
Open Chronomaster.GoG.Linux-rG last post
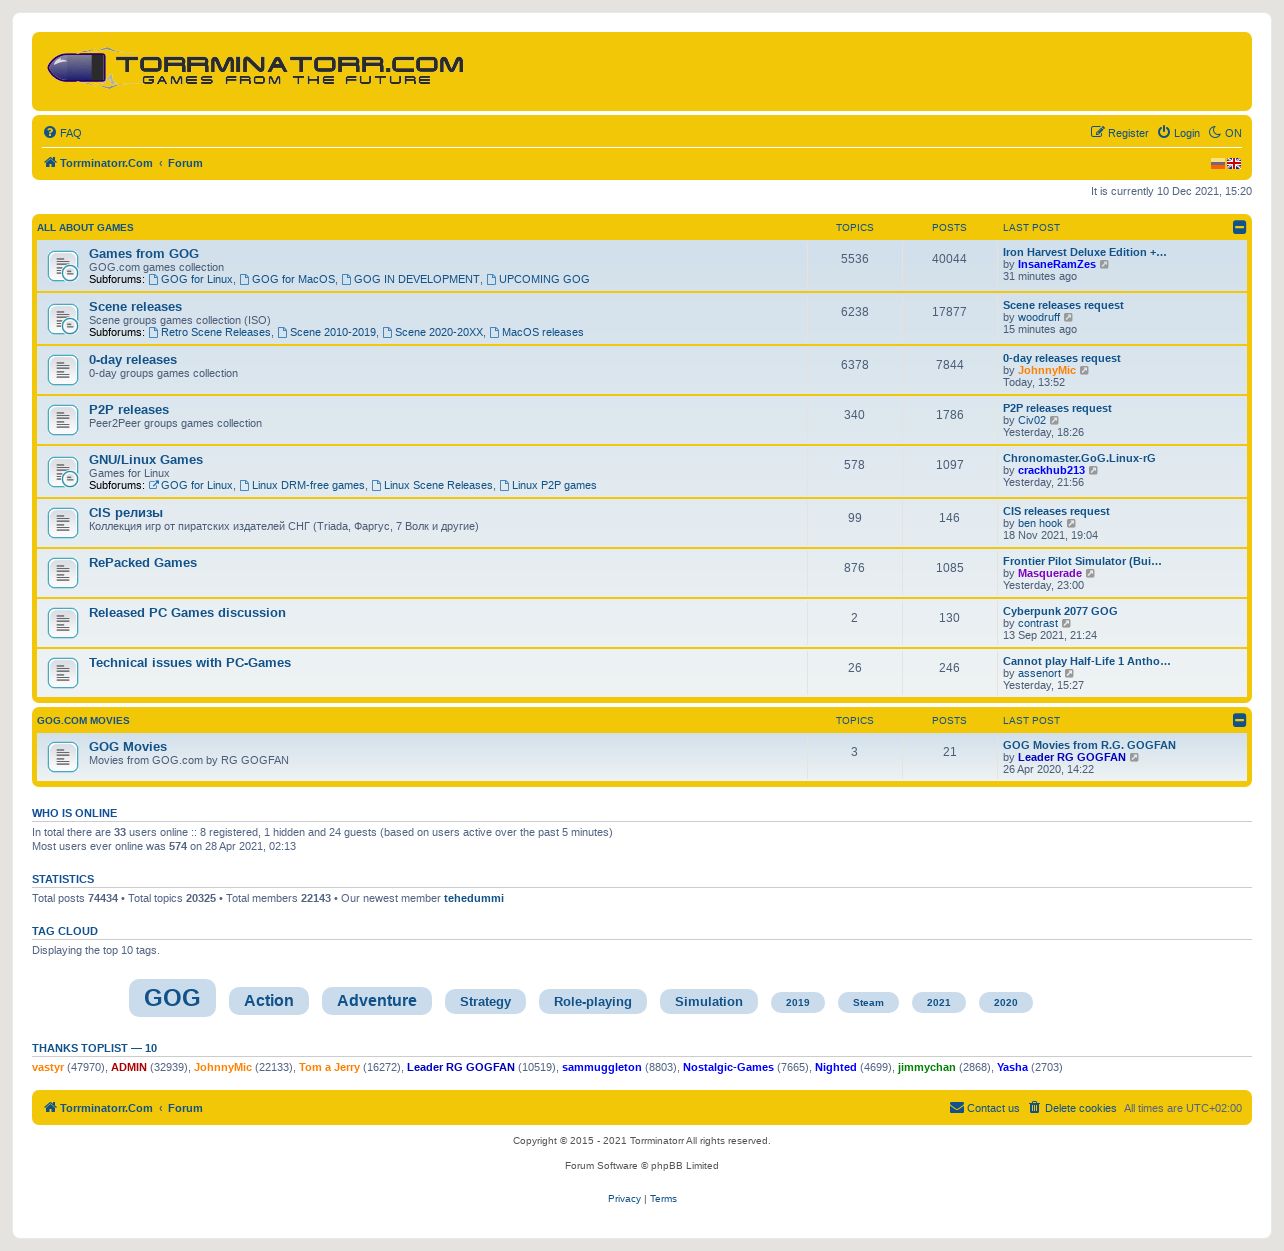coord(1079,458)
